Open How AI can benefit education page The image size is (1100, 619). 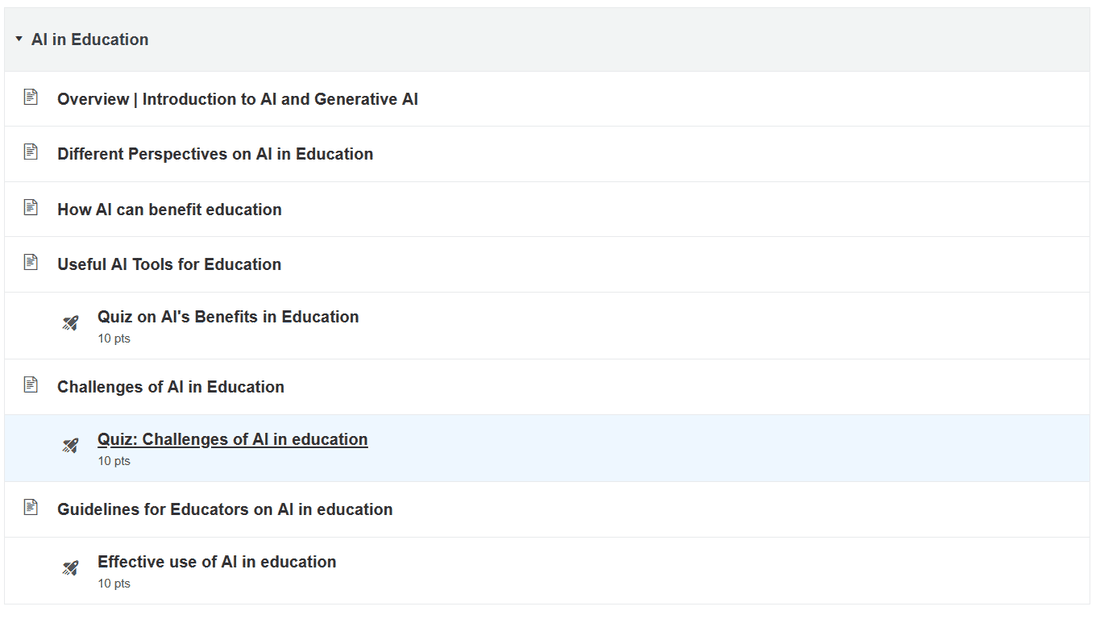169,209
